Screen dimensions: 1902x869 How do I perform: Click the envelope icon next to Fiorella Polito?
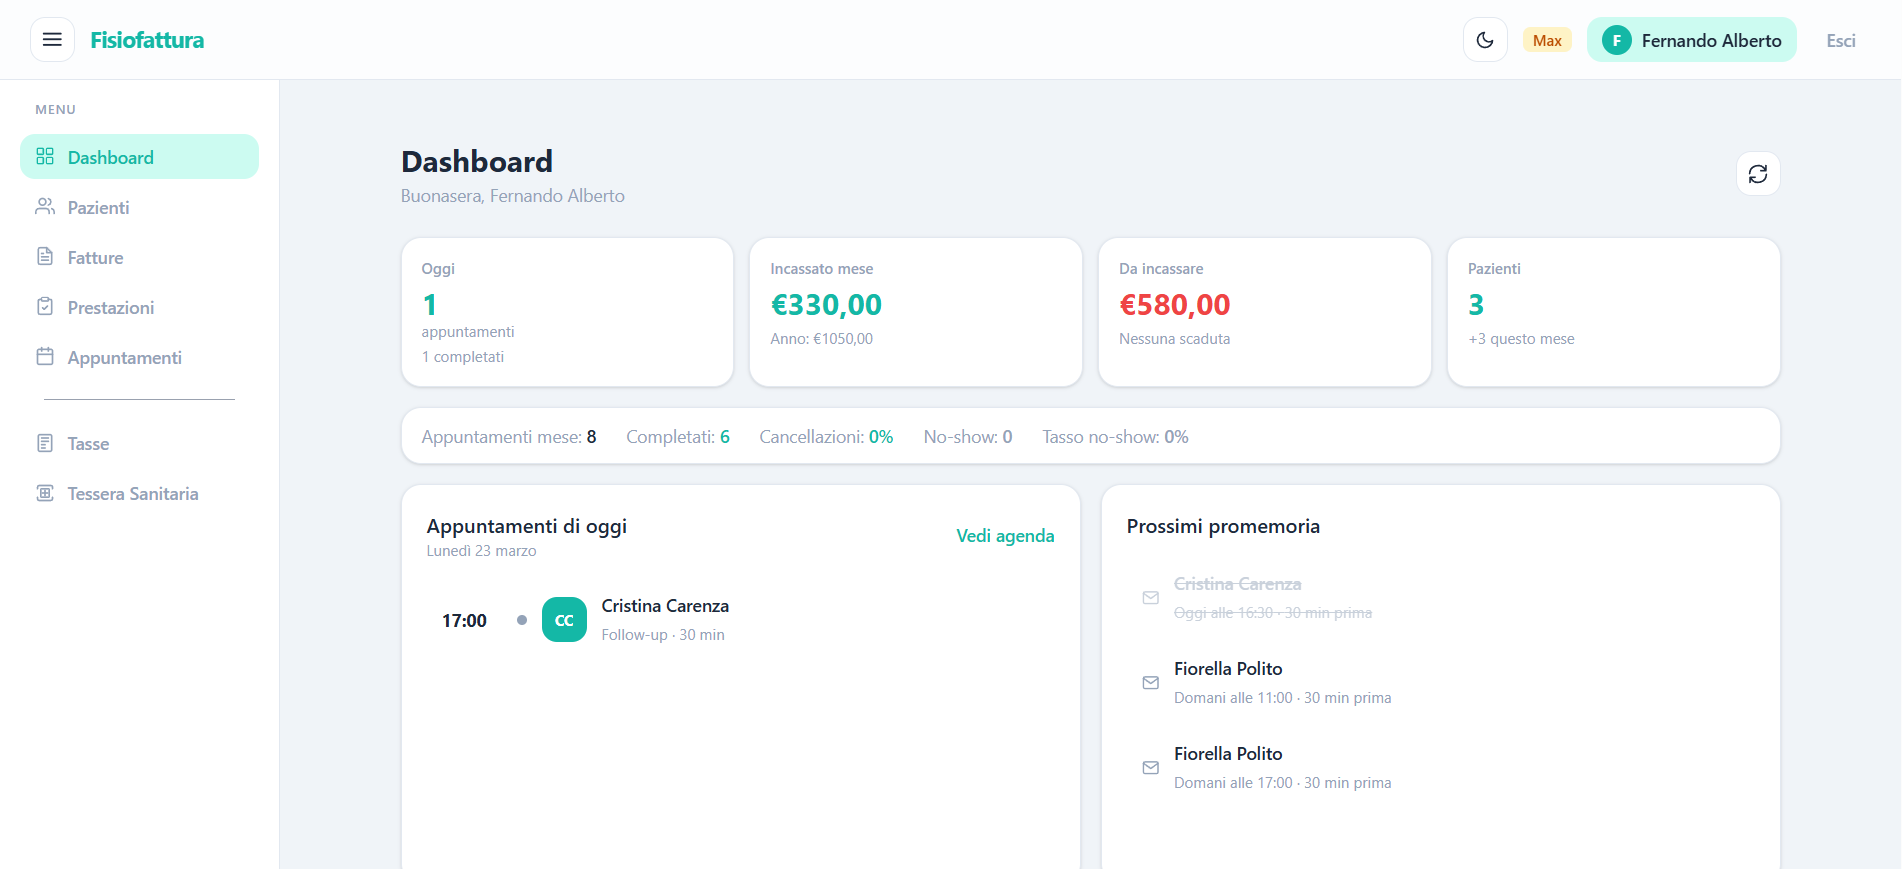1150,682
